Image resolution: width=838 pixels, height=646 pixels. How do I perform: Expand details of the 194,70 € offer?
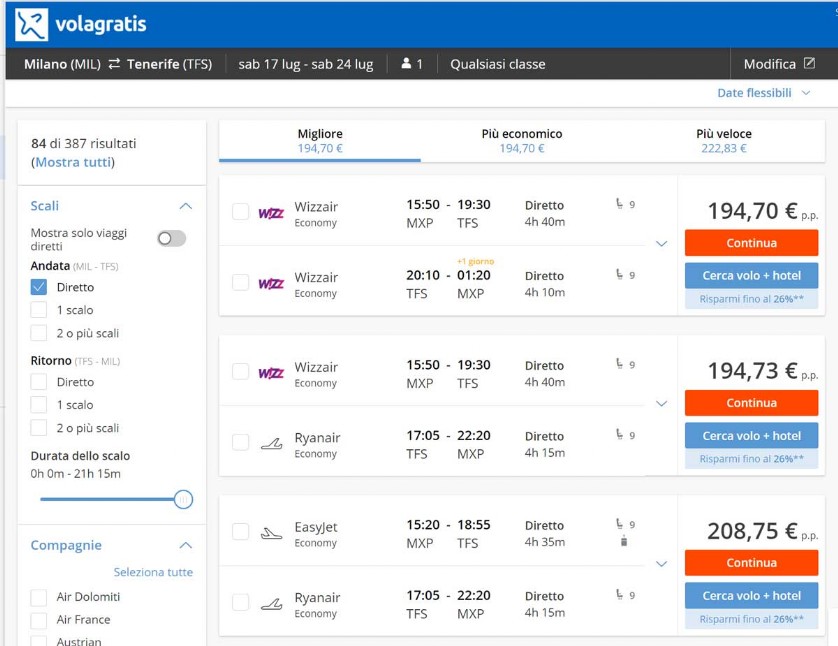tap(662, 244)
